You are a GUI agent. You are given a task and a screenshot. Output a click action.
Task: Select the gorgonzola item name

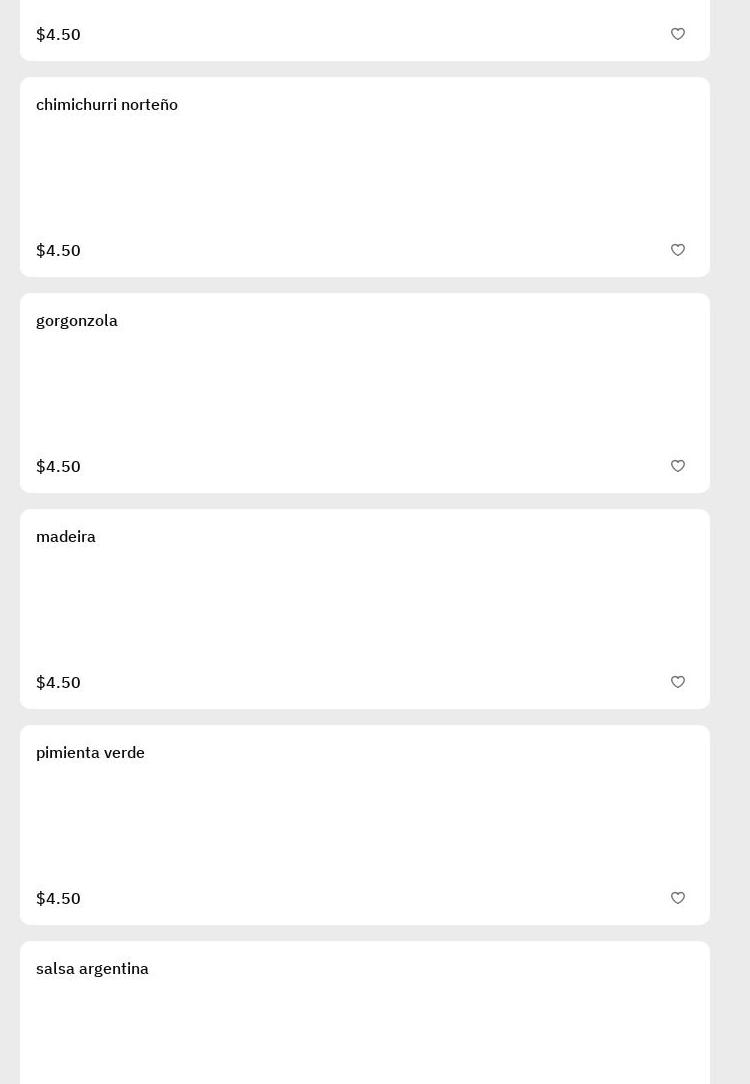click(x=77, y=321)
